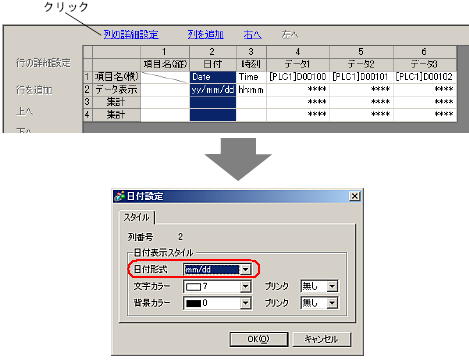Click the [PLC1]D00102 cell
469x361 pixels.
pyautogui.click(x=425, y=77)
